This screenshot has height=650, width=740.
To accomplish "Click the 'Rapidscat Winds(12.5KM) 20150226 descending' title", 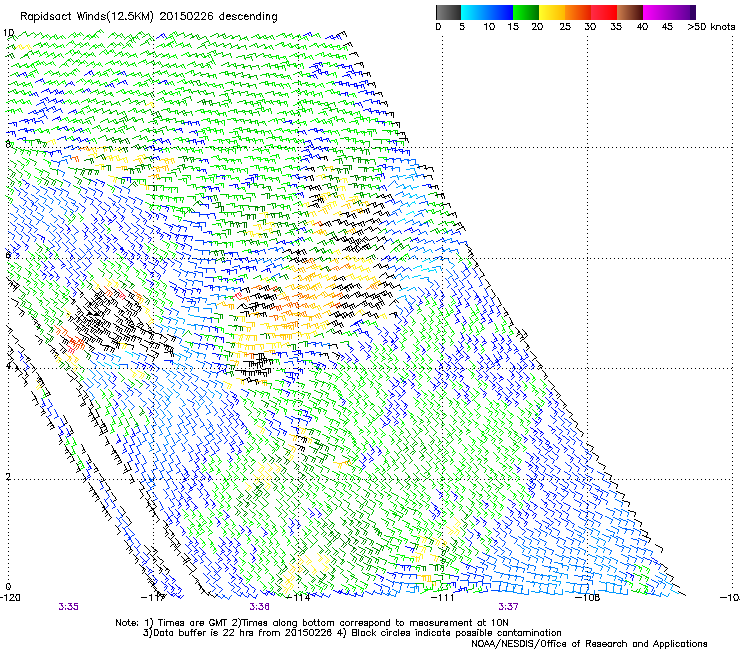I will (x=149, y=17).
